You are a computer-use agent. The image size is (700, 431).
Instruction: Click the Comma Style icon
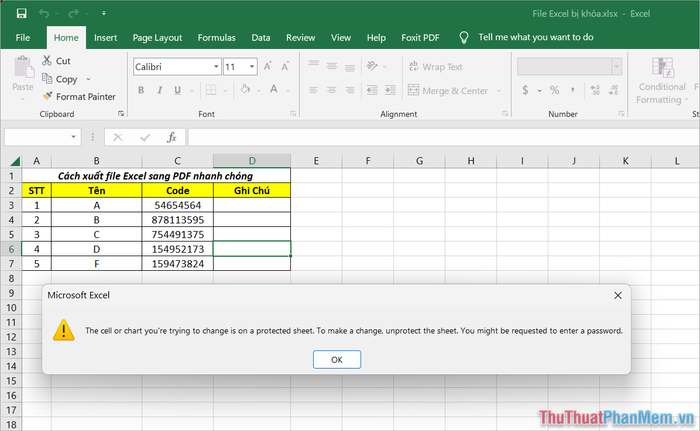572,90
